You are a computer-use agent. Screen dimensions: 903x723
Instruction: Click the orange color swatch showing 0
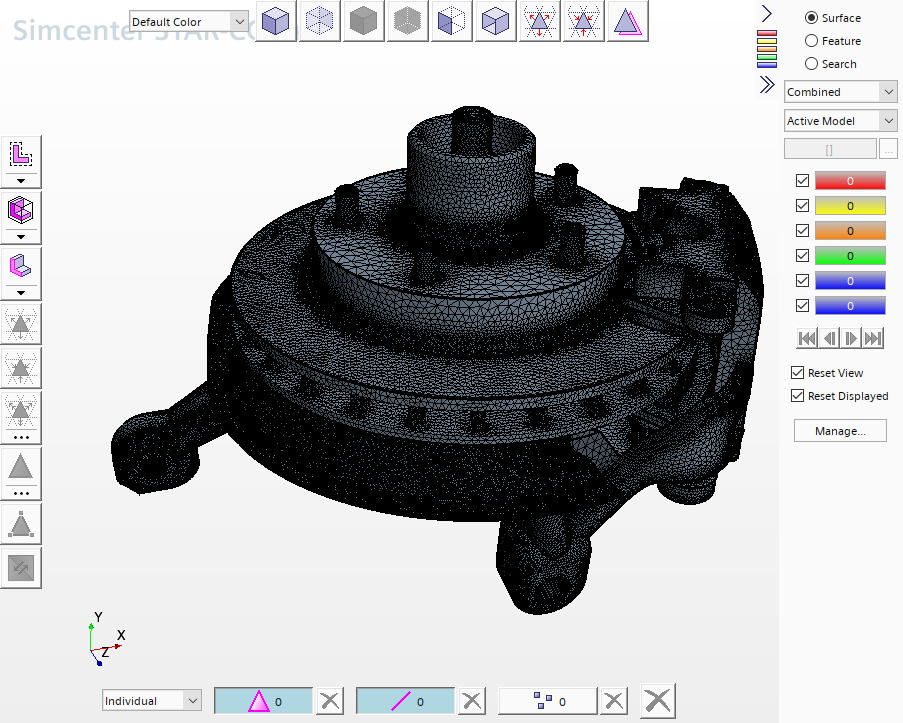tap(850, 230)
